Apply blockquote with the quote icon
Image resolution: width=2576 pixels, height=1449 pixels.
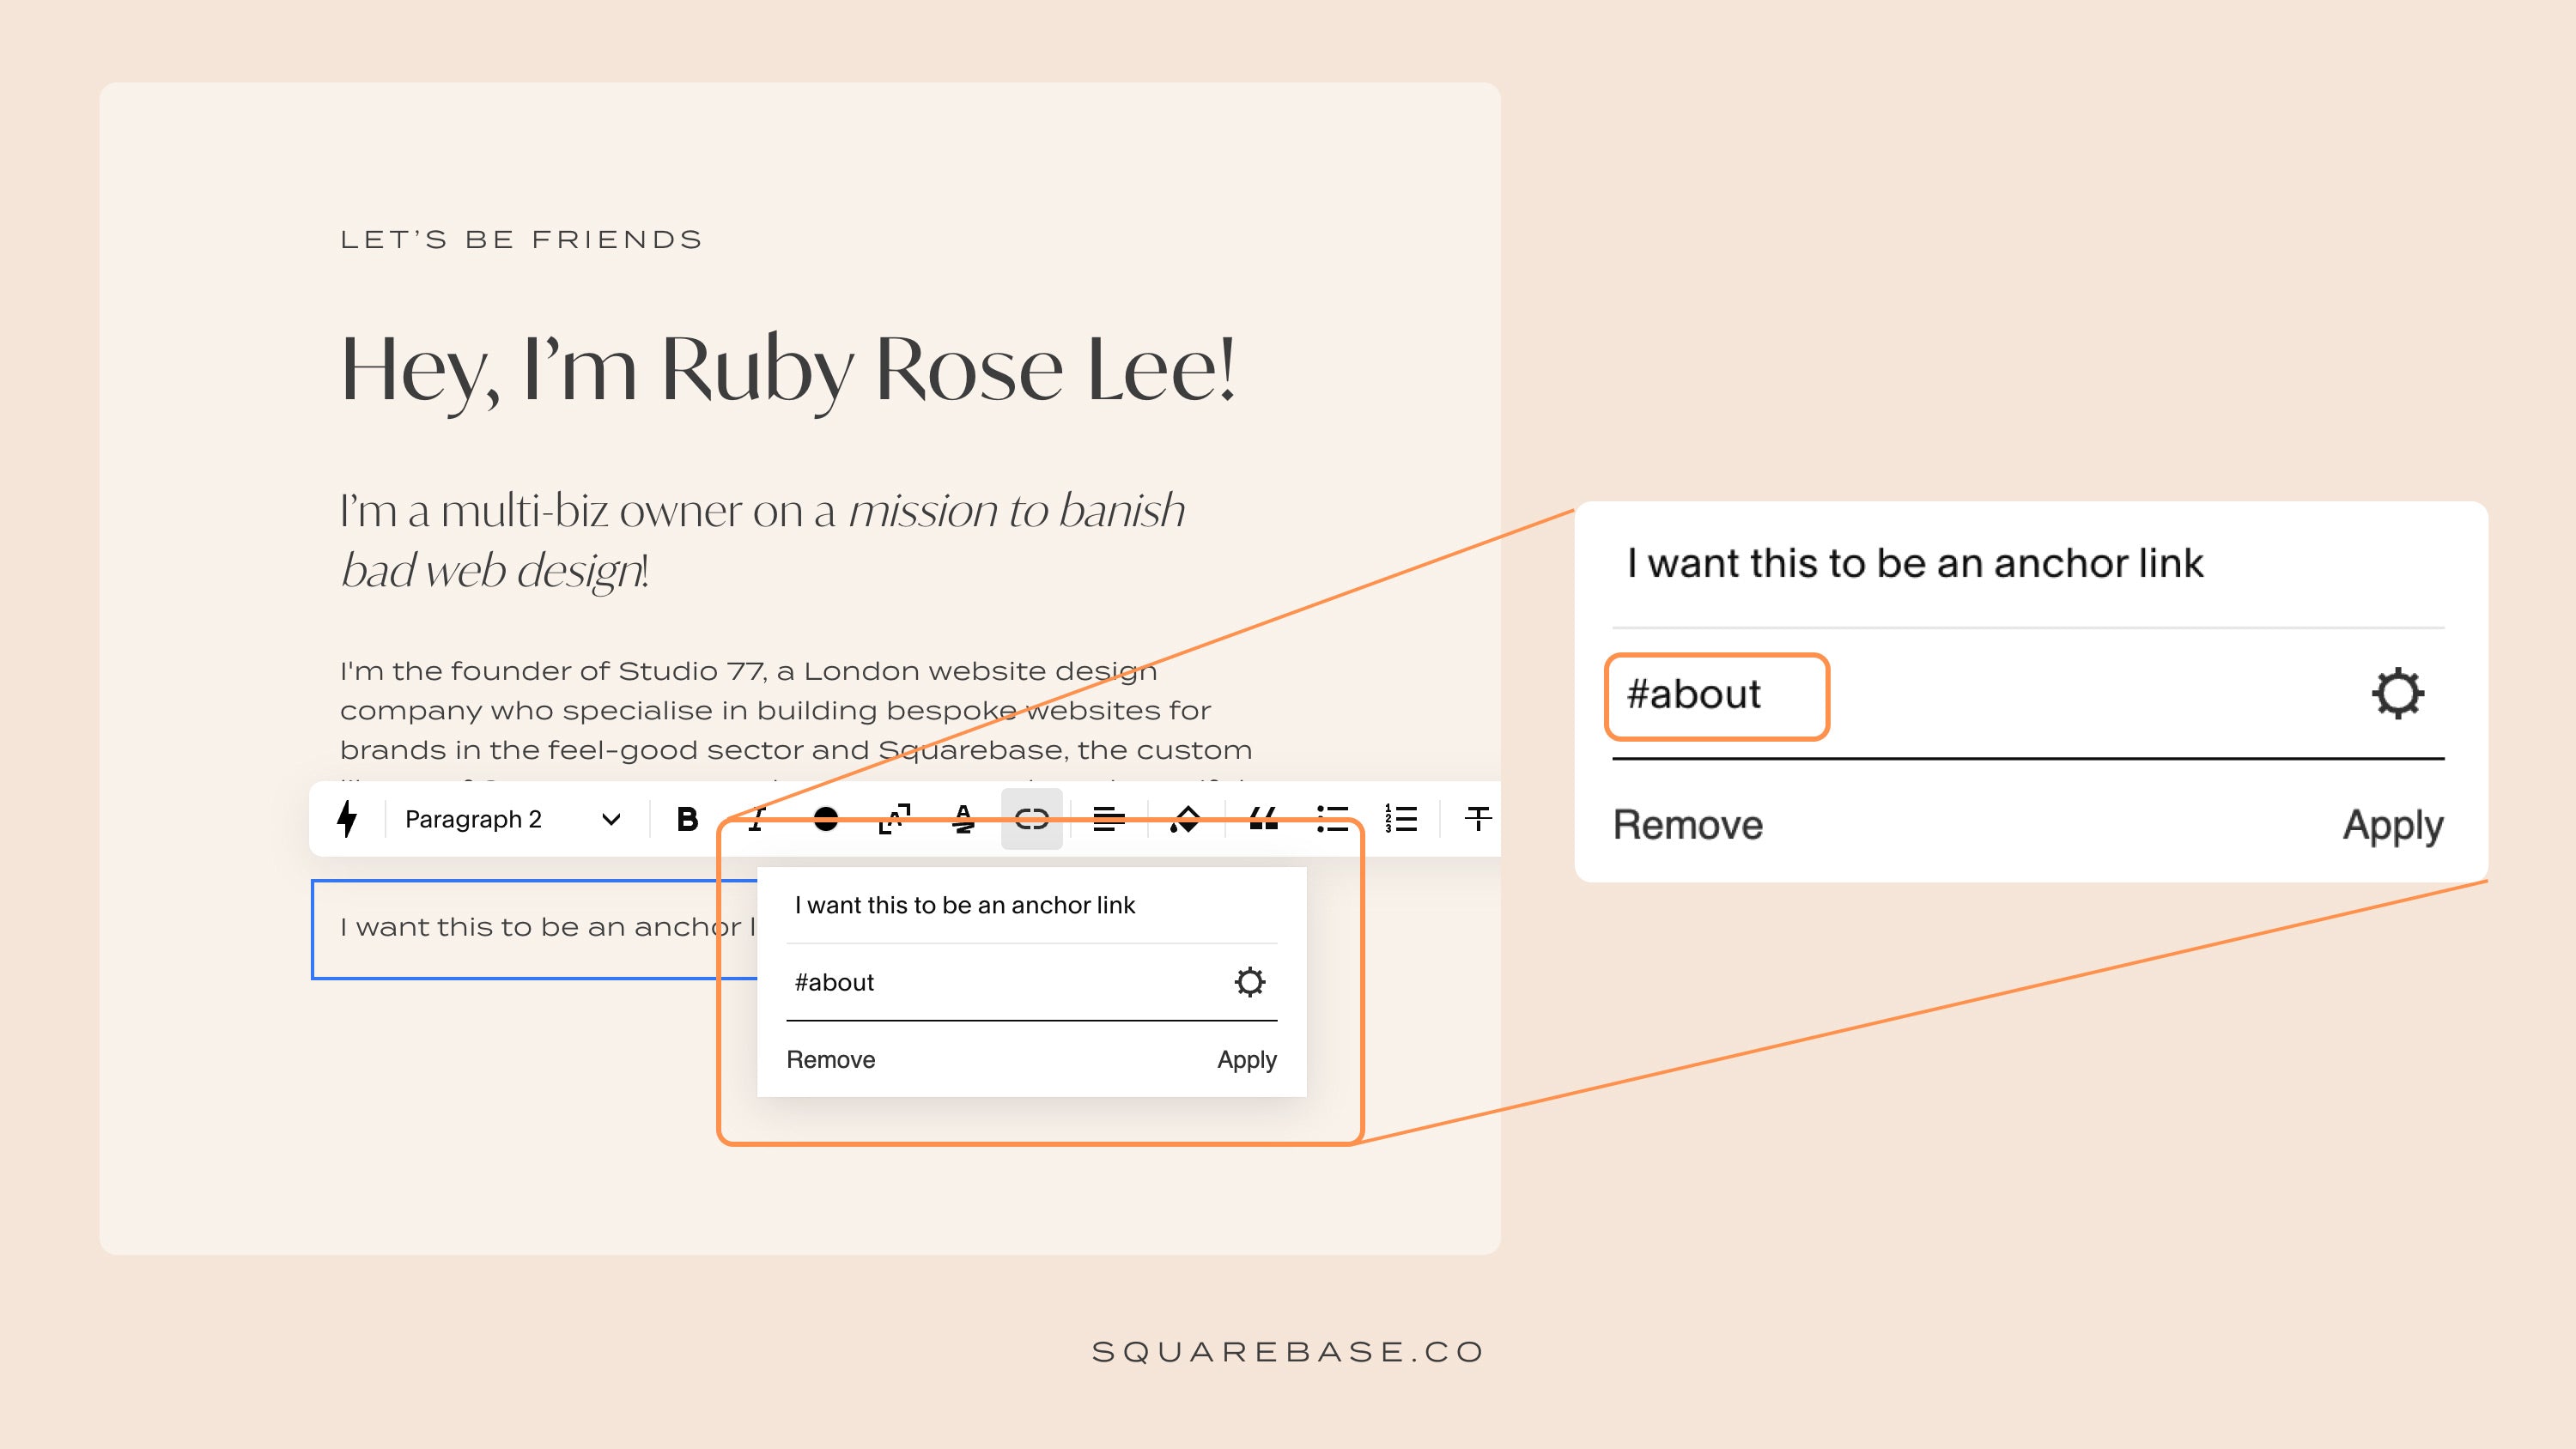tap(1263, 819)
